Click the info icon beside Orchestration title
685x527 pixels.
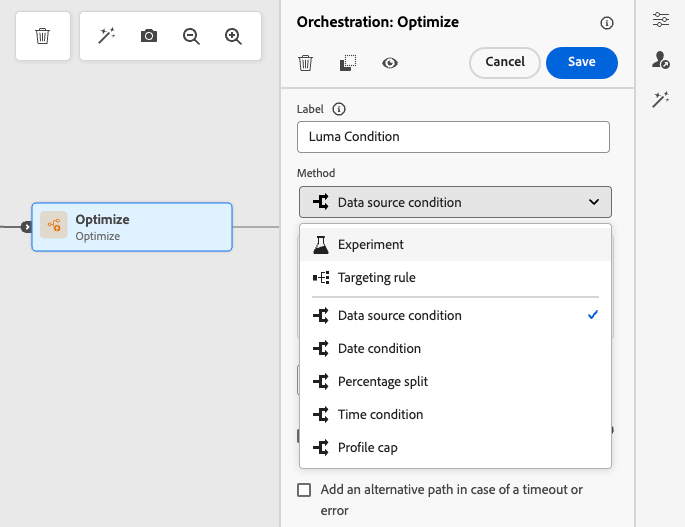607,23
